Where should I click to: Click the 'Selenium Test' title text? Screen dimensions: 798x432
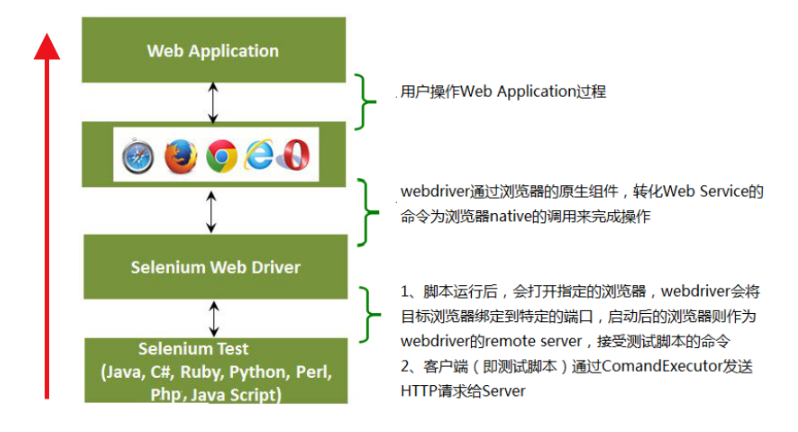coord(193,349)
